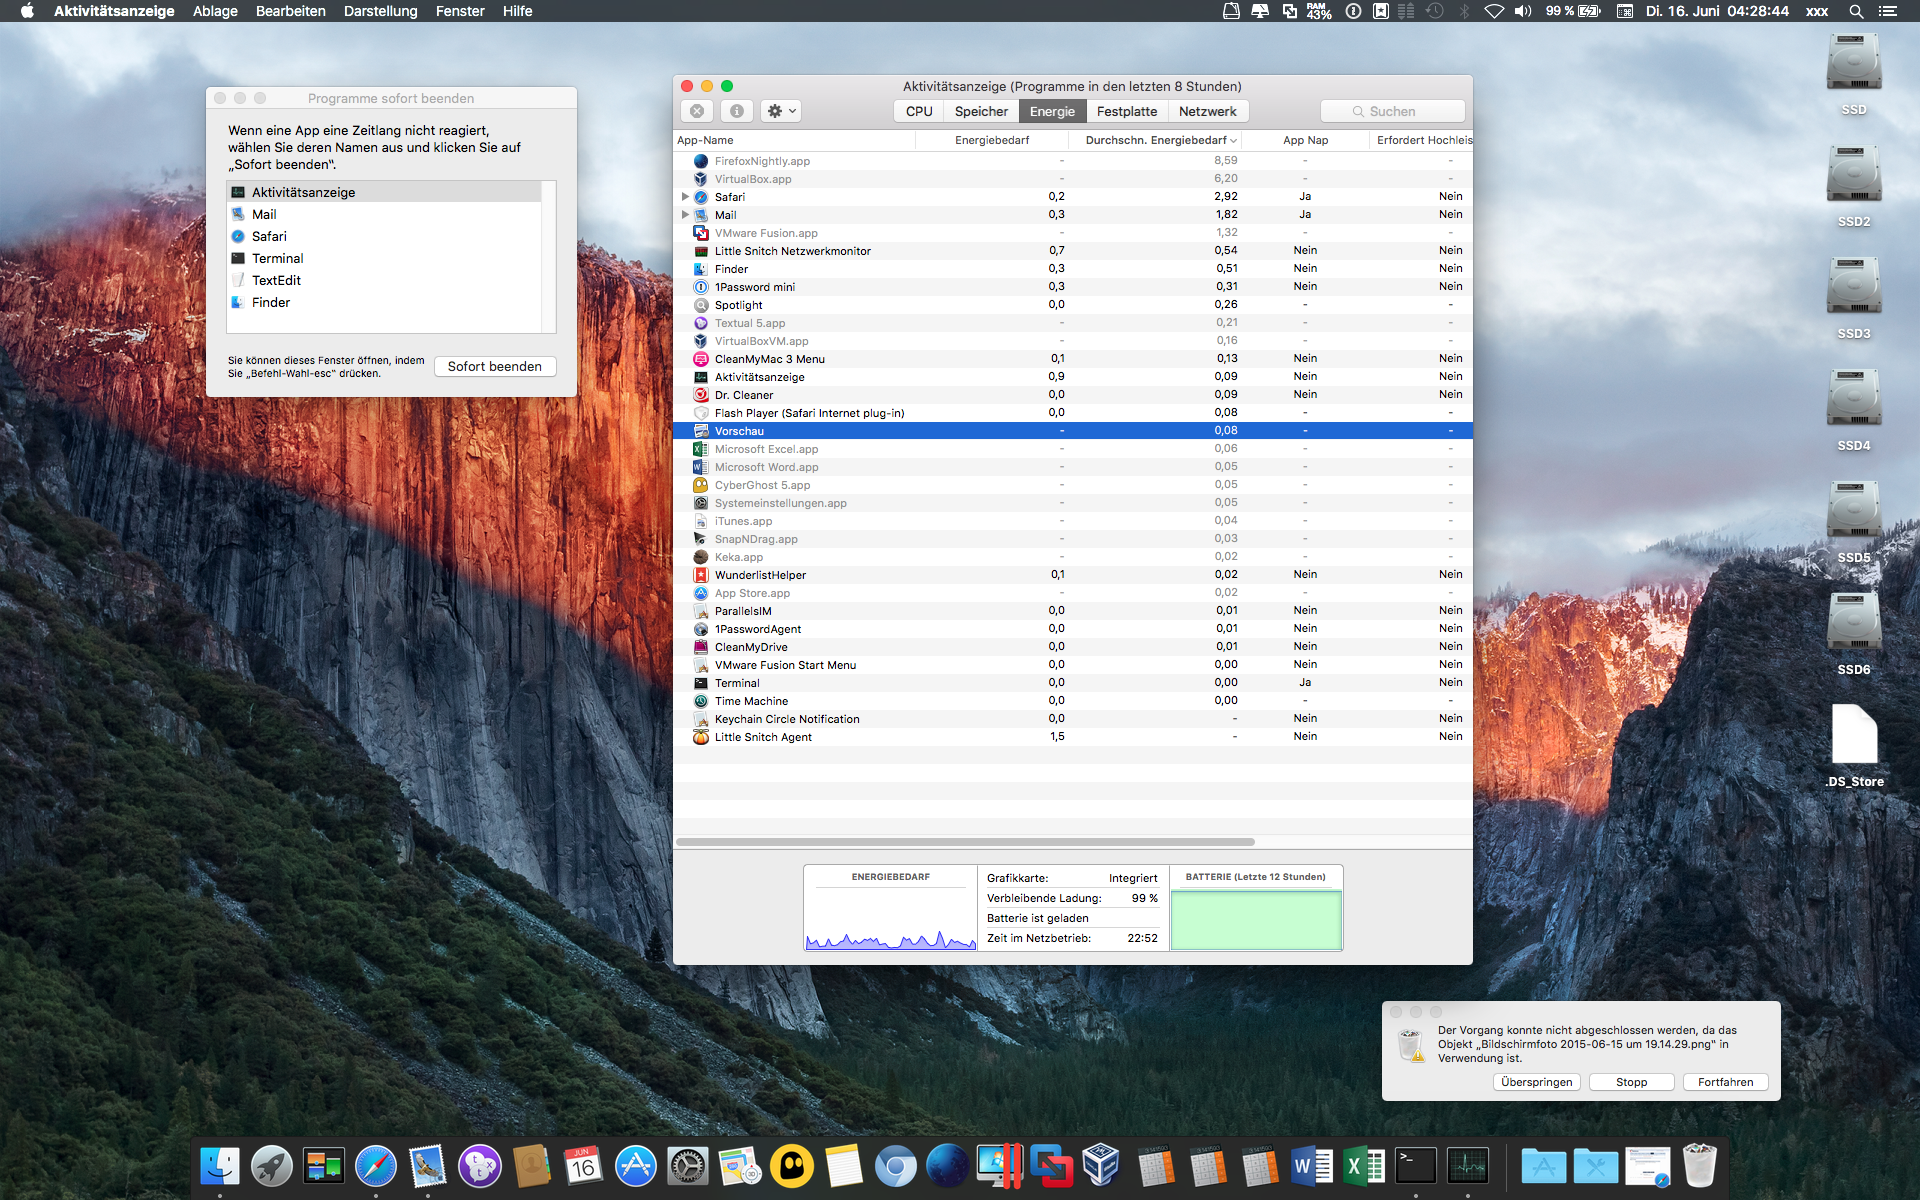Open Calendar from the Dock

(x=584, y=1166)
